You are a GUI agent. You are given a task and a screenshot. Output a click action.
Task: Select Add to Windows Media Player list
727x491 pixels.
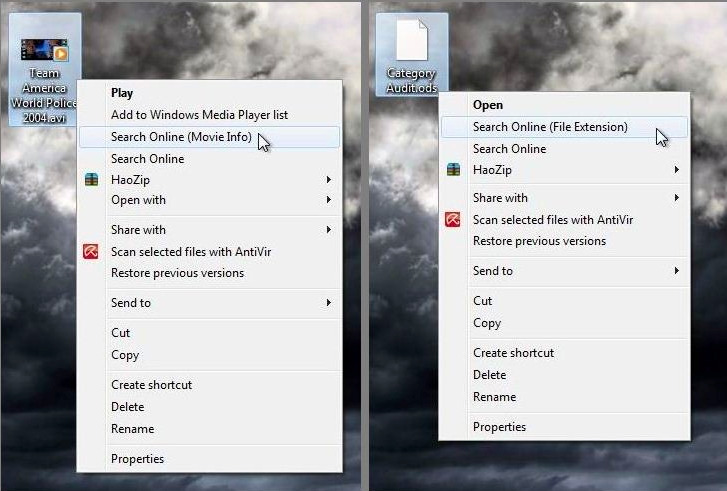tap(199, 115)
